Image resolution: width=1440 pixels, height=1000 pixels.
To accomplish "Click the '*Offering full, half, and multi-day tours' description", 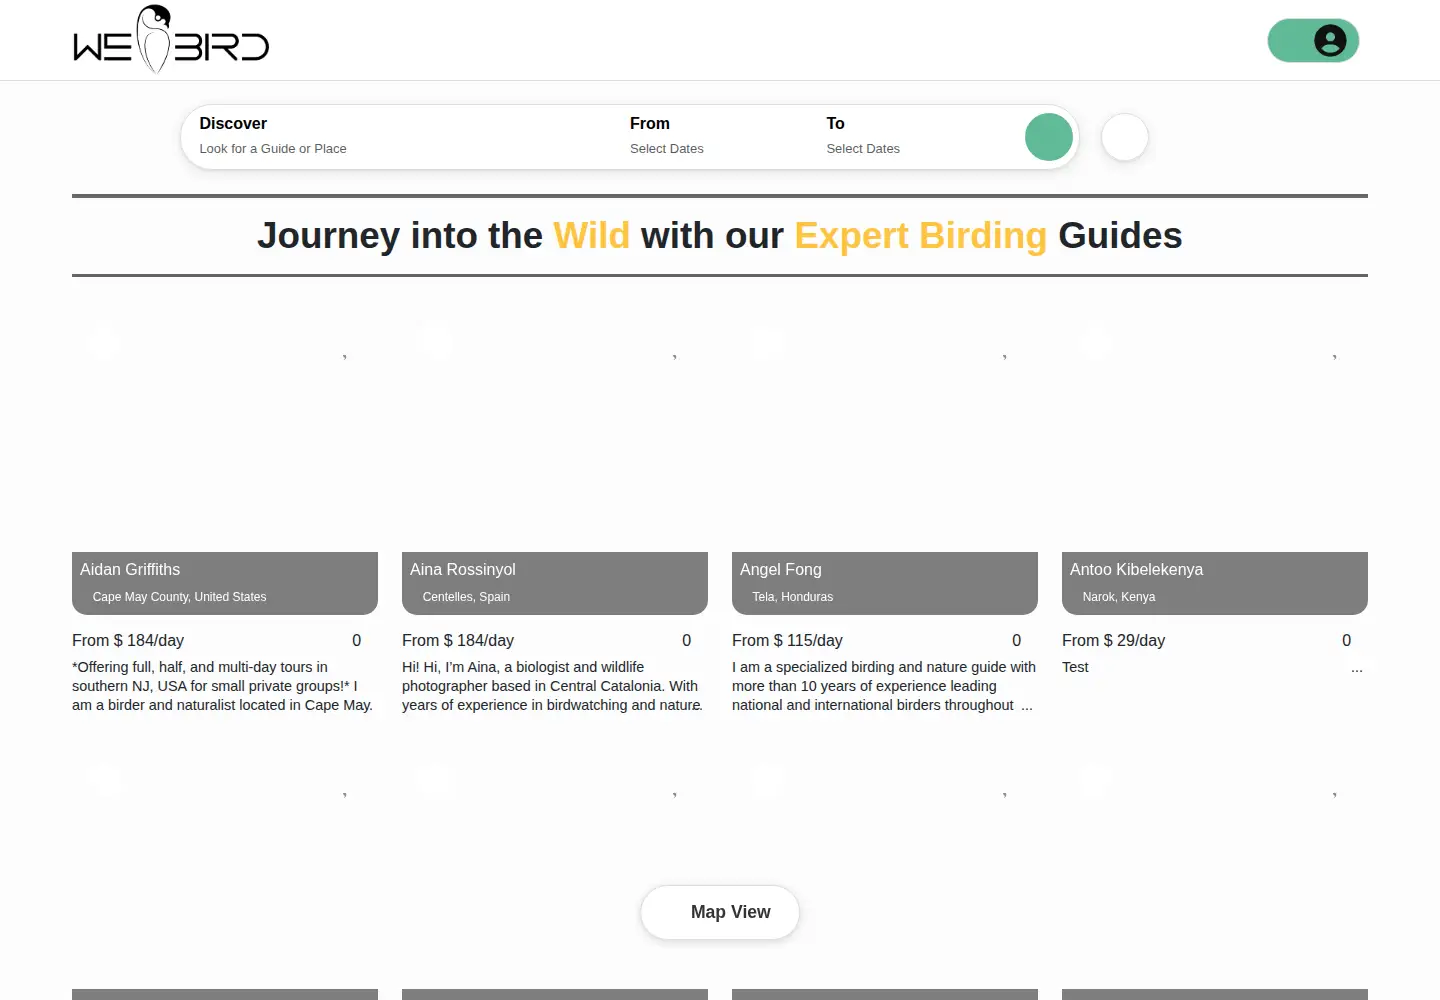I will 223,686.
